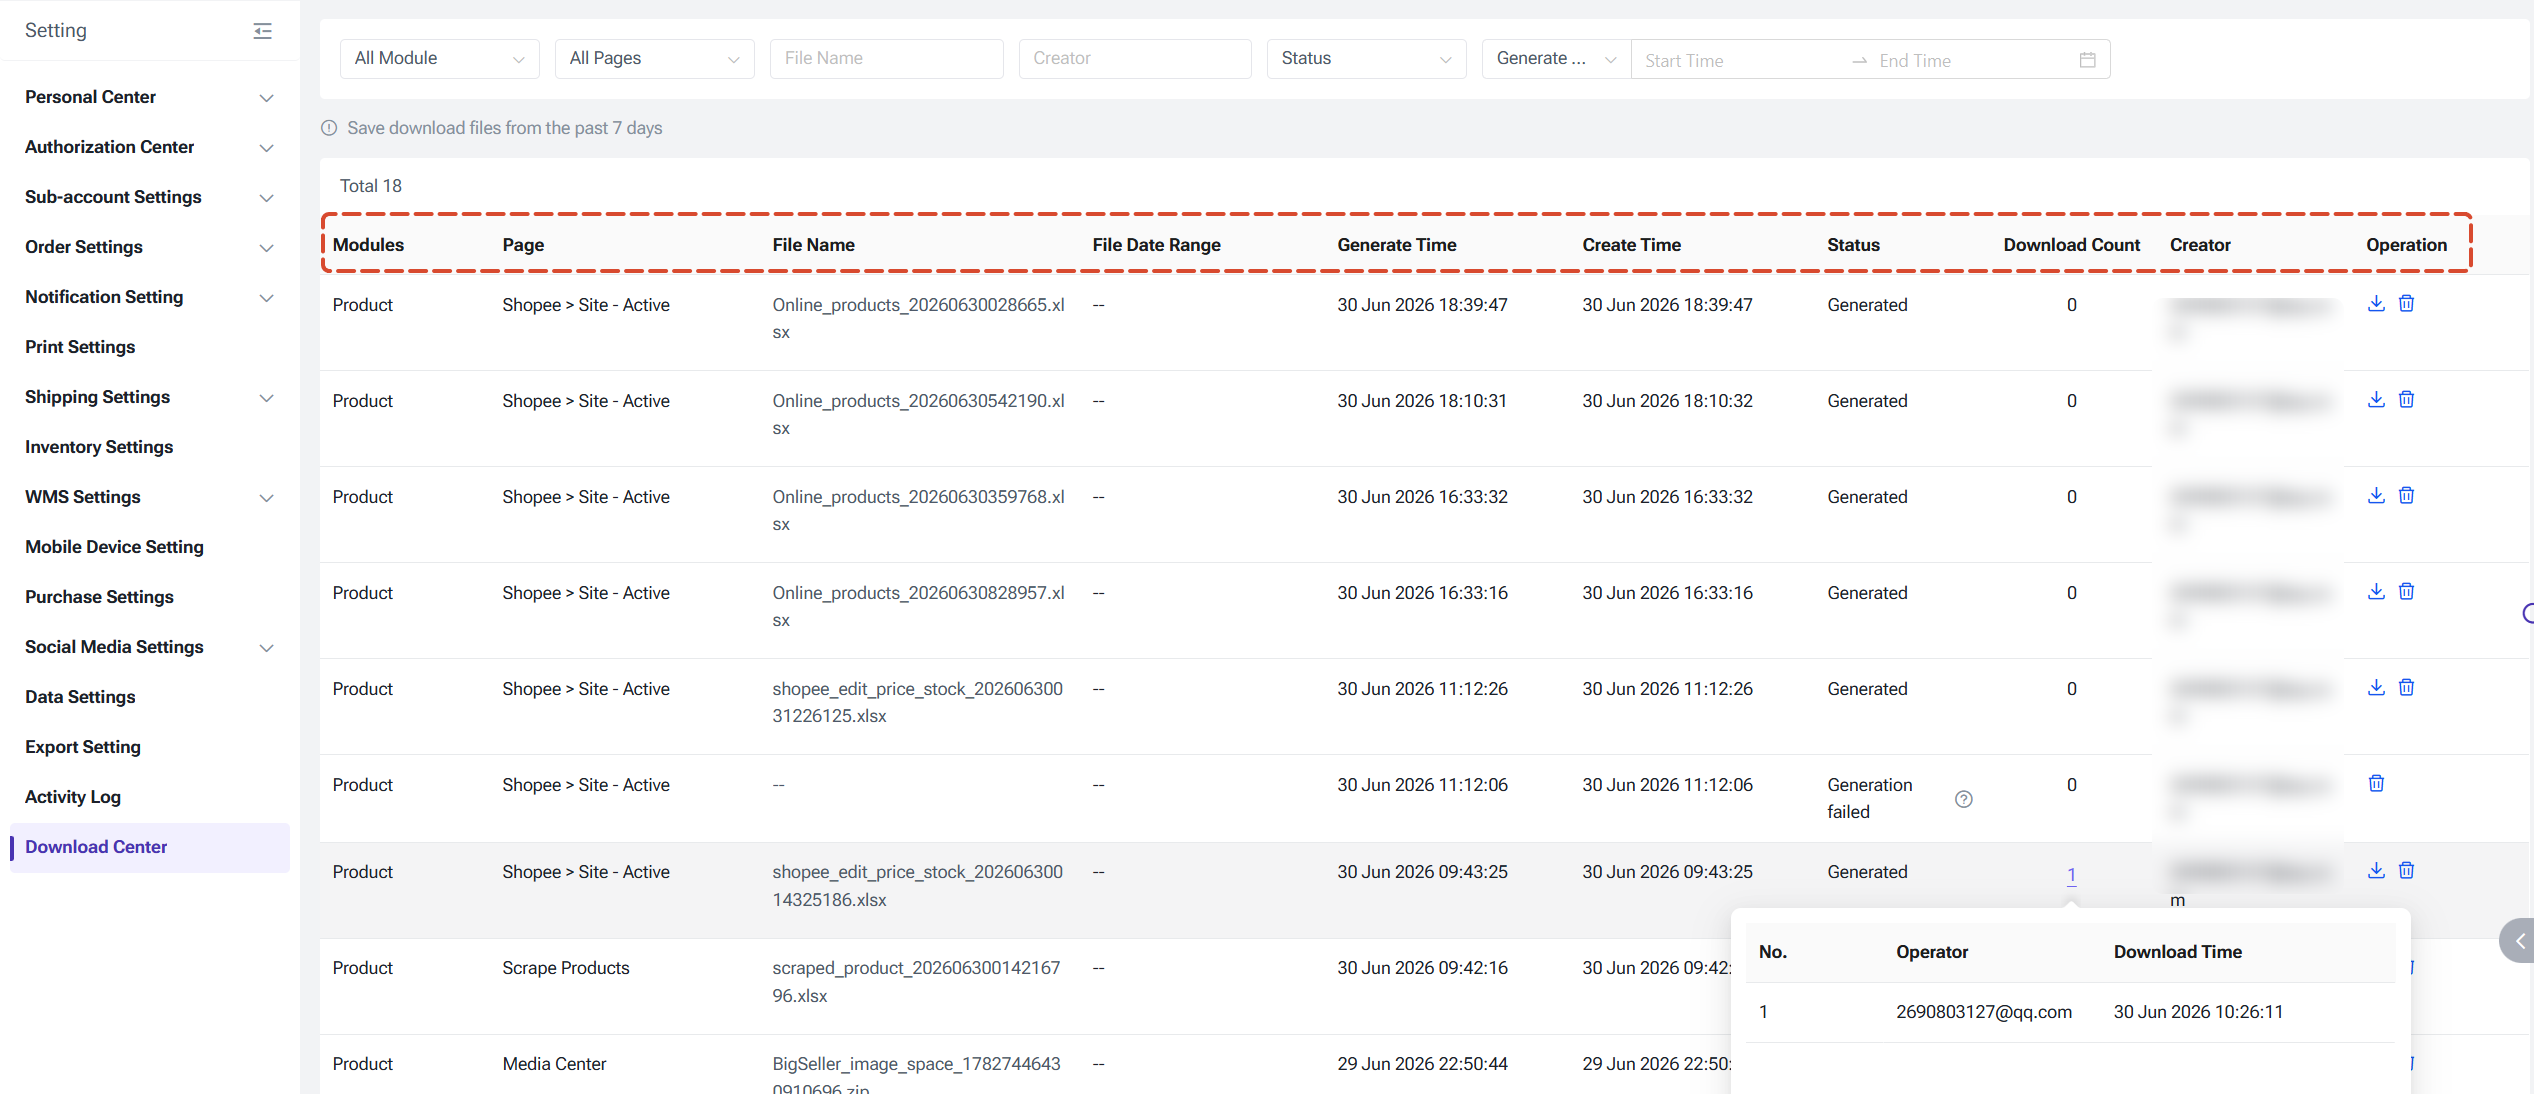
Task: Click the File Name search field
Action: 886,59
